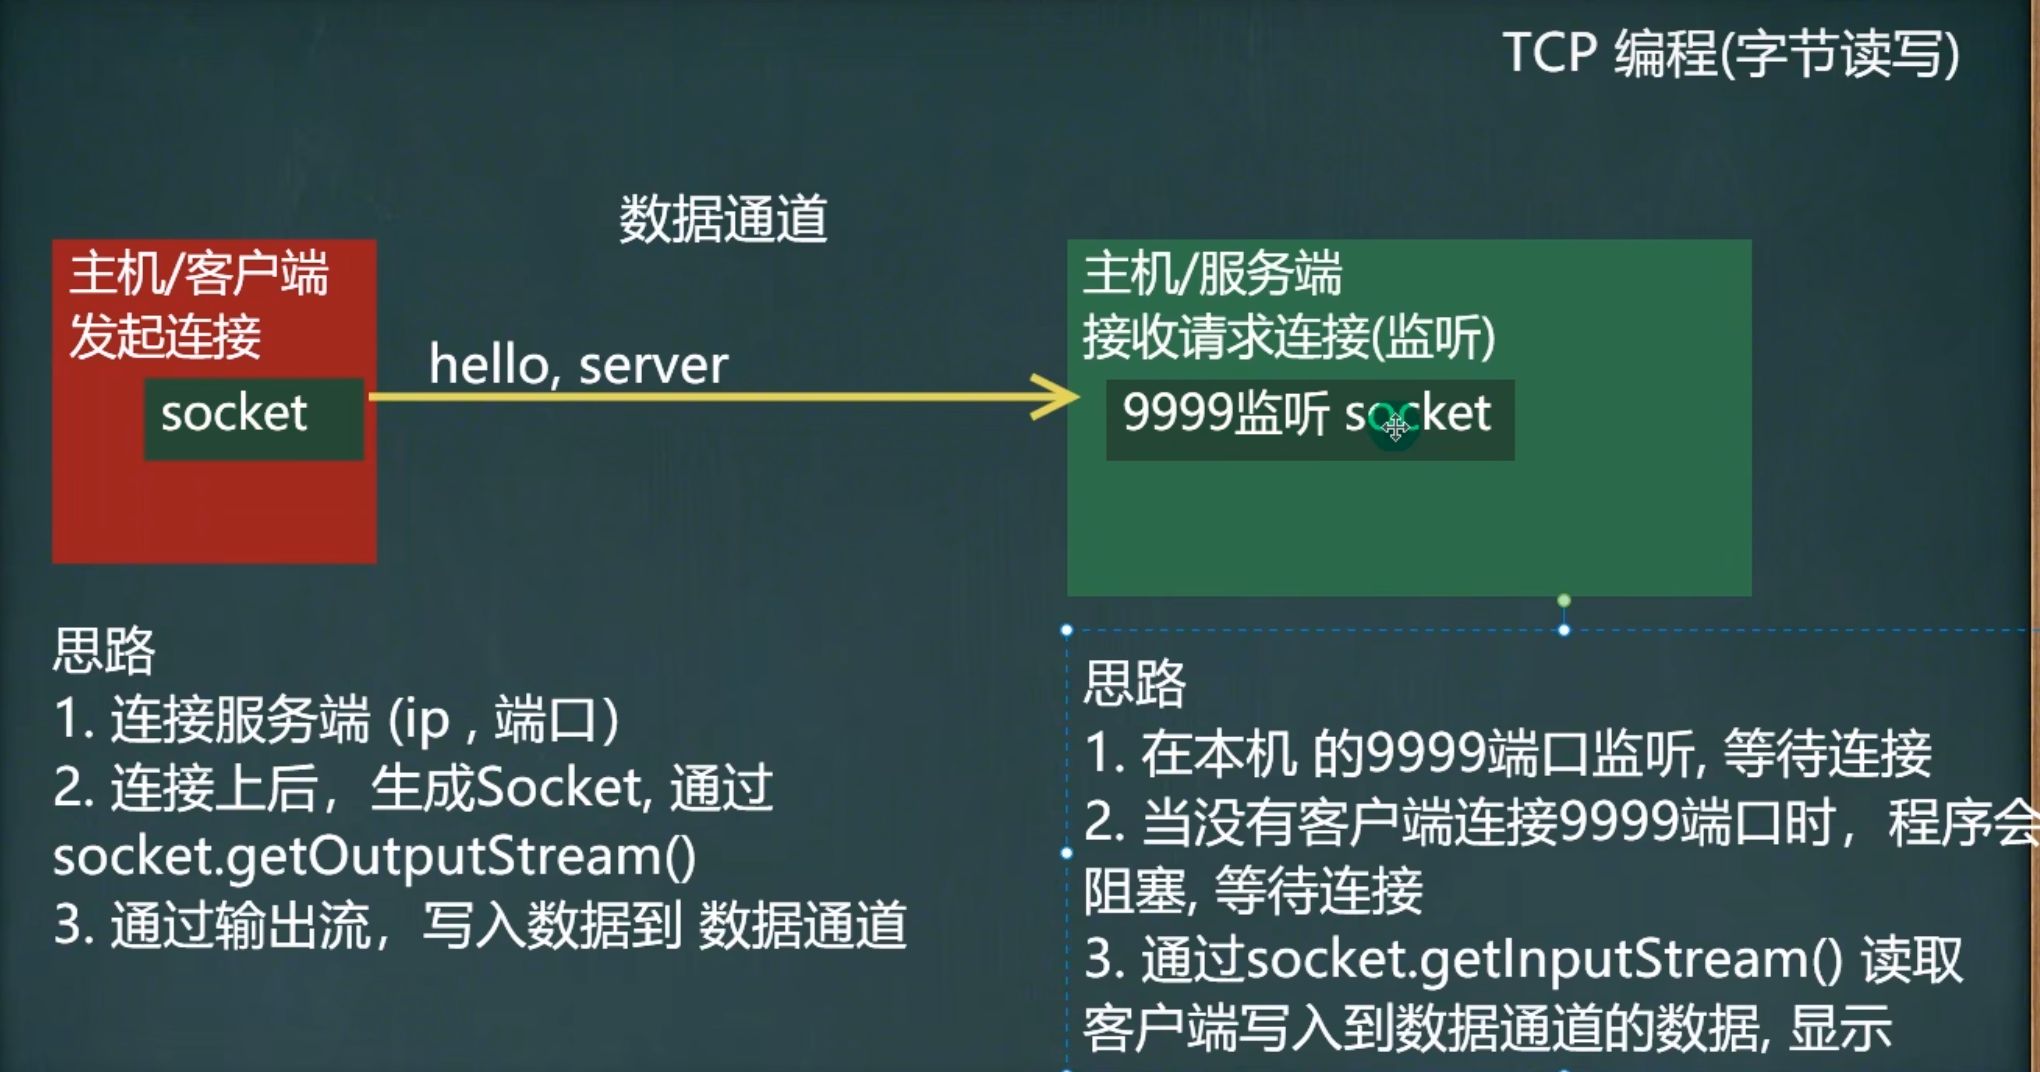2040x1072 pixels.
Task: Select the 9999监听 socket box
Action: click(x=1310, y=420)
